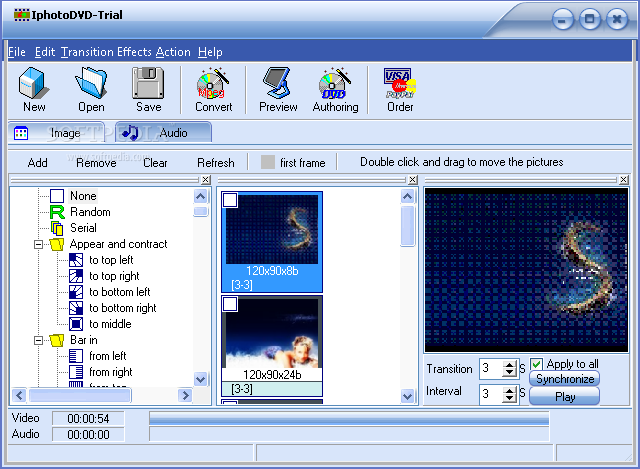Click the Clear button
Screen dimensions: 640x469
(155, 163)
